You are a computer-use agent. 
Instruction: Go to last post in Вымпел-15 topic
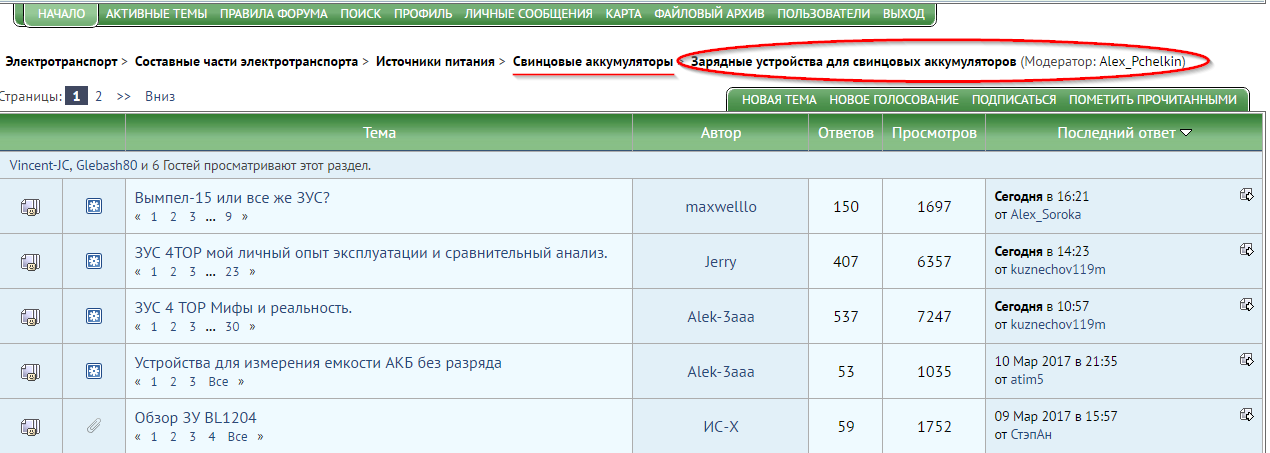(1246, 195)
